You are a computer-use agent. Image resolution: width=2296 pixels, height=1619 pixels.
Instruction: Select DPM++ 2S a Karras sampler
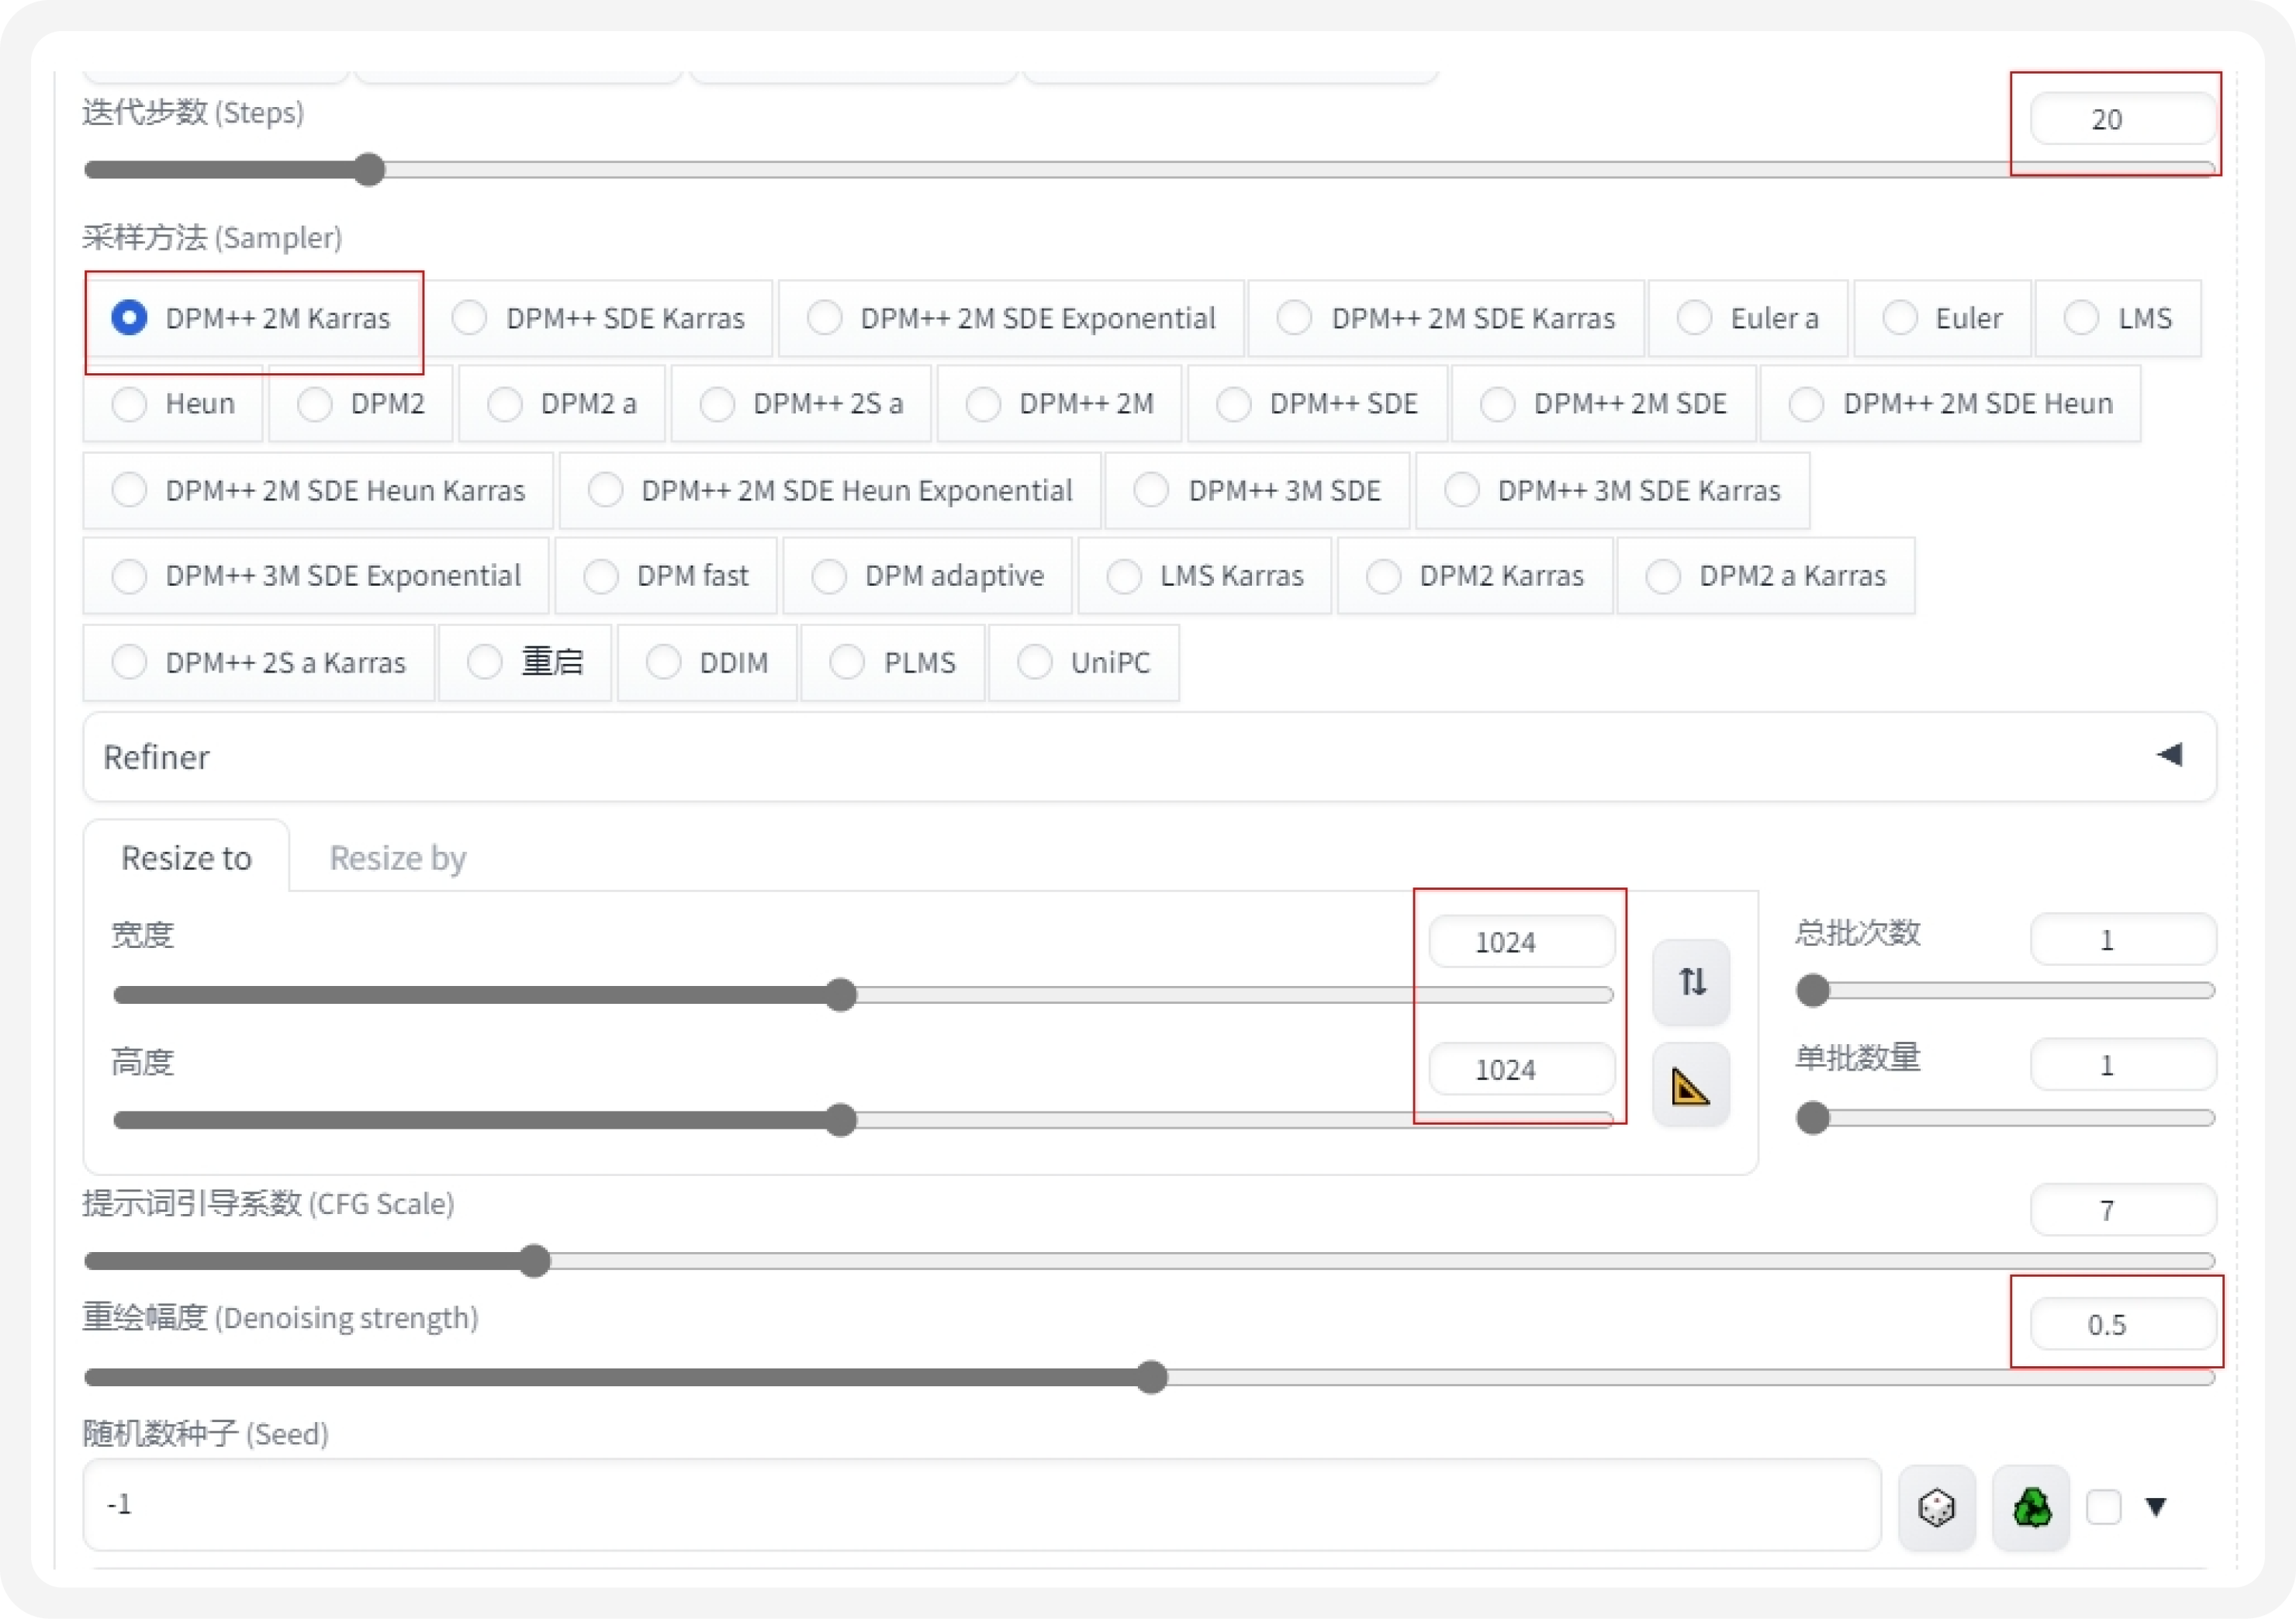coord(259,662)
